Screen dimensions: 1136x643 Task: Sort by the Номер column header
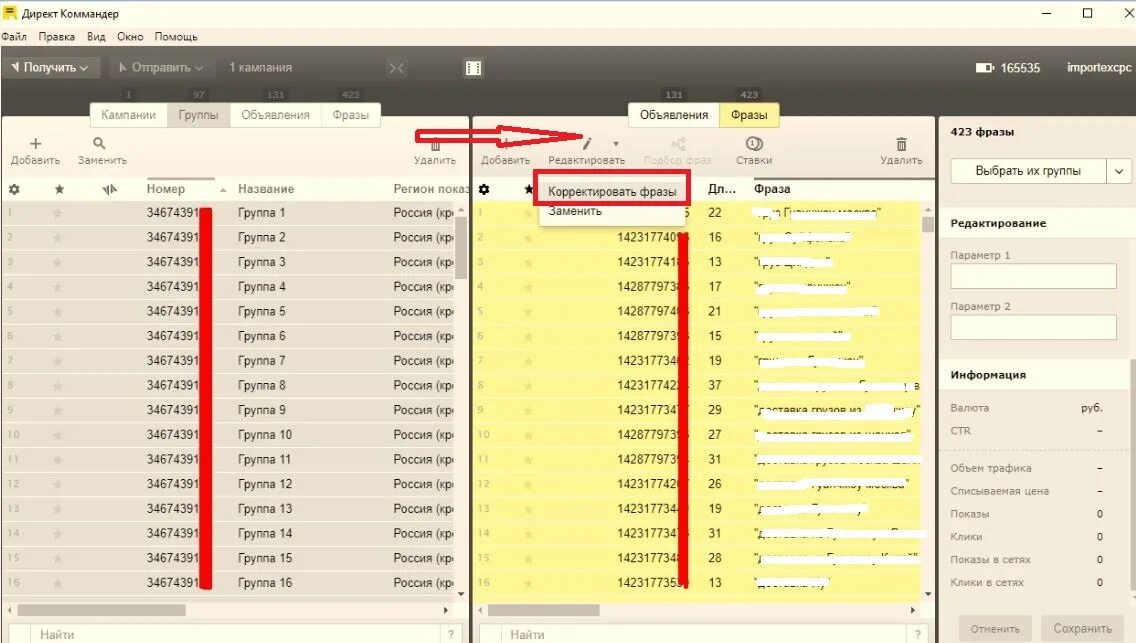pyautogui.click(x=166, y=189)
